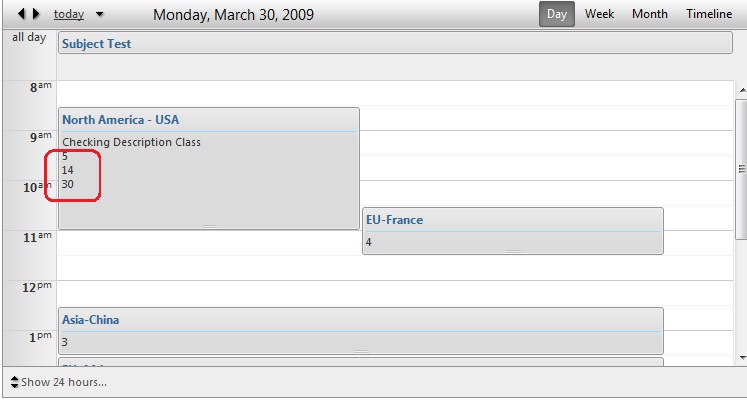Image resolution: width=747 pixels, height=400 pixels.
Task: Click the vertical scrollbar thumb
Action: point(741,168)
